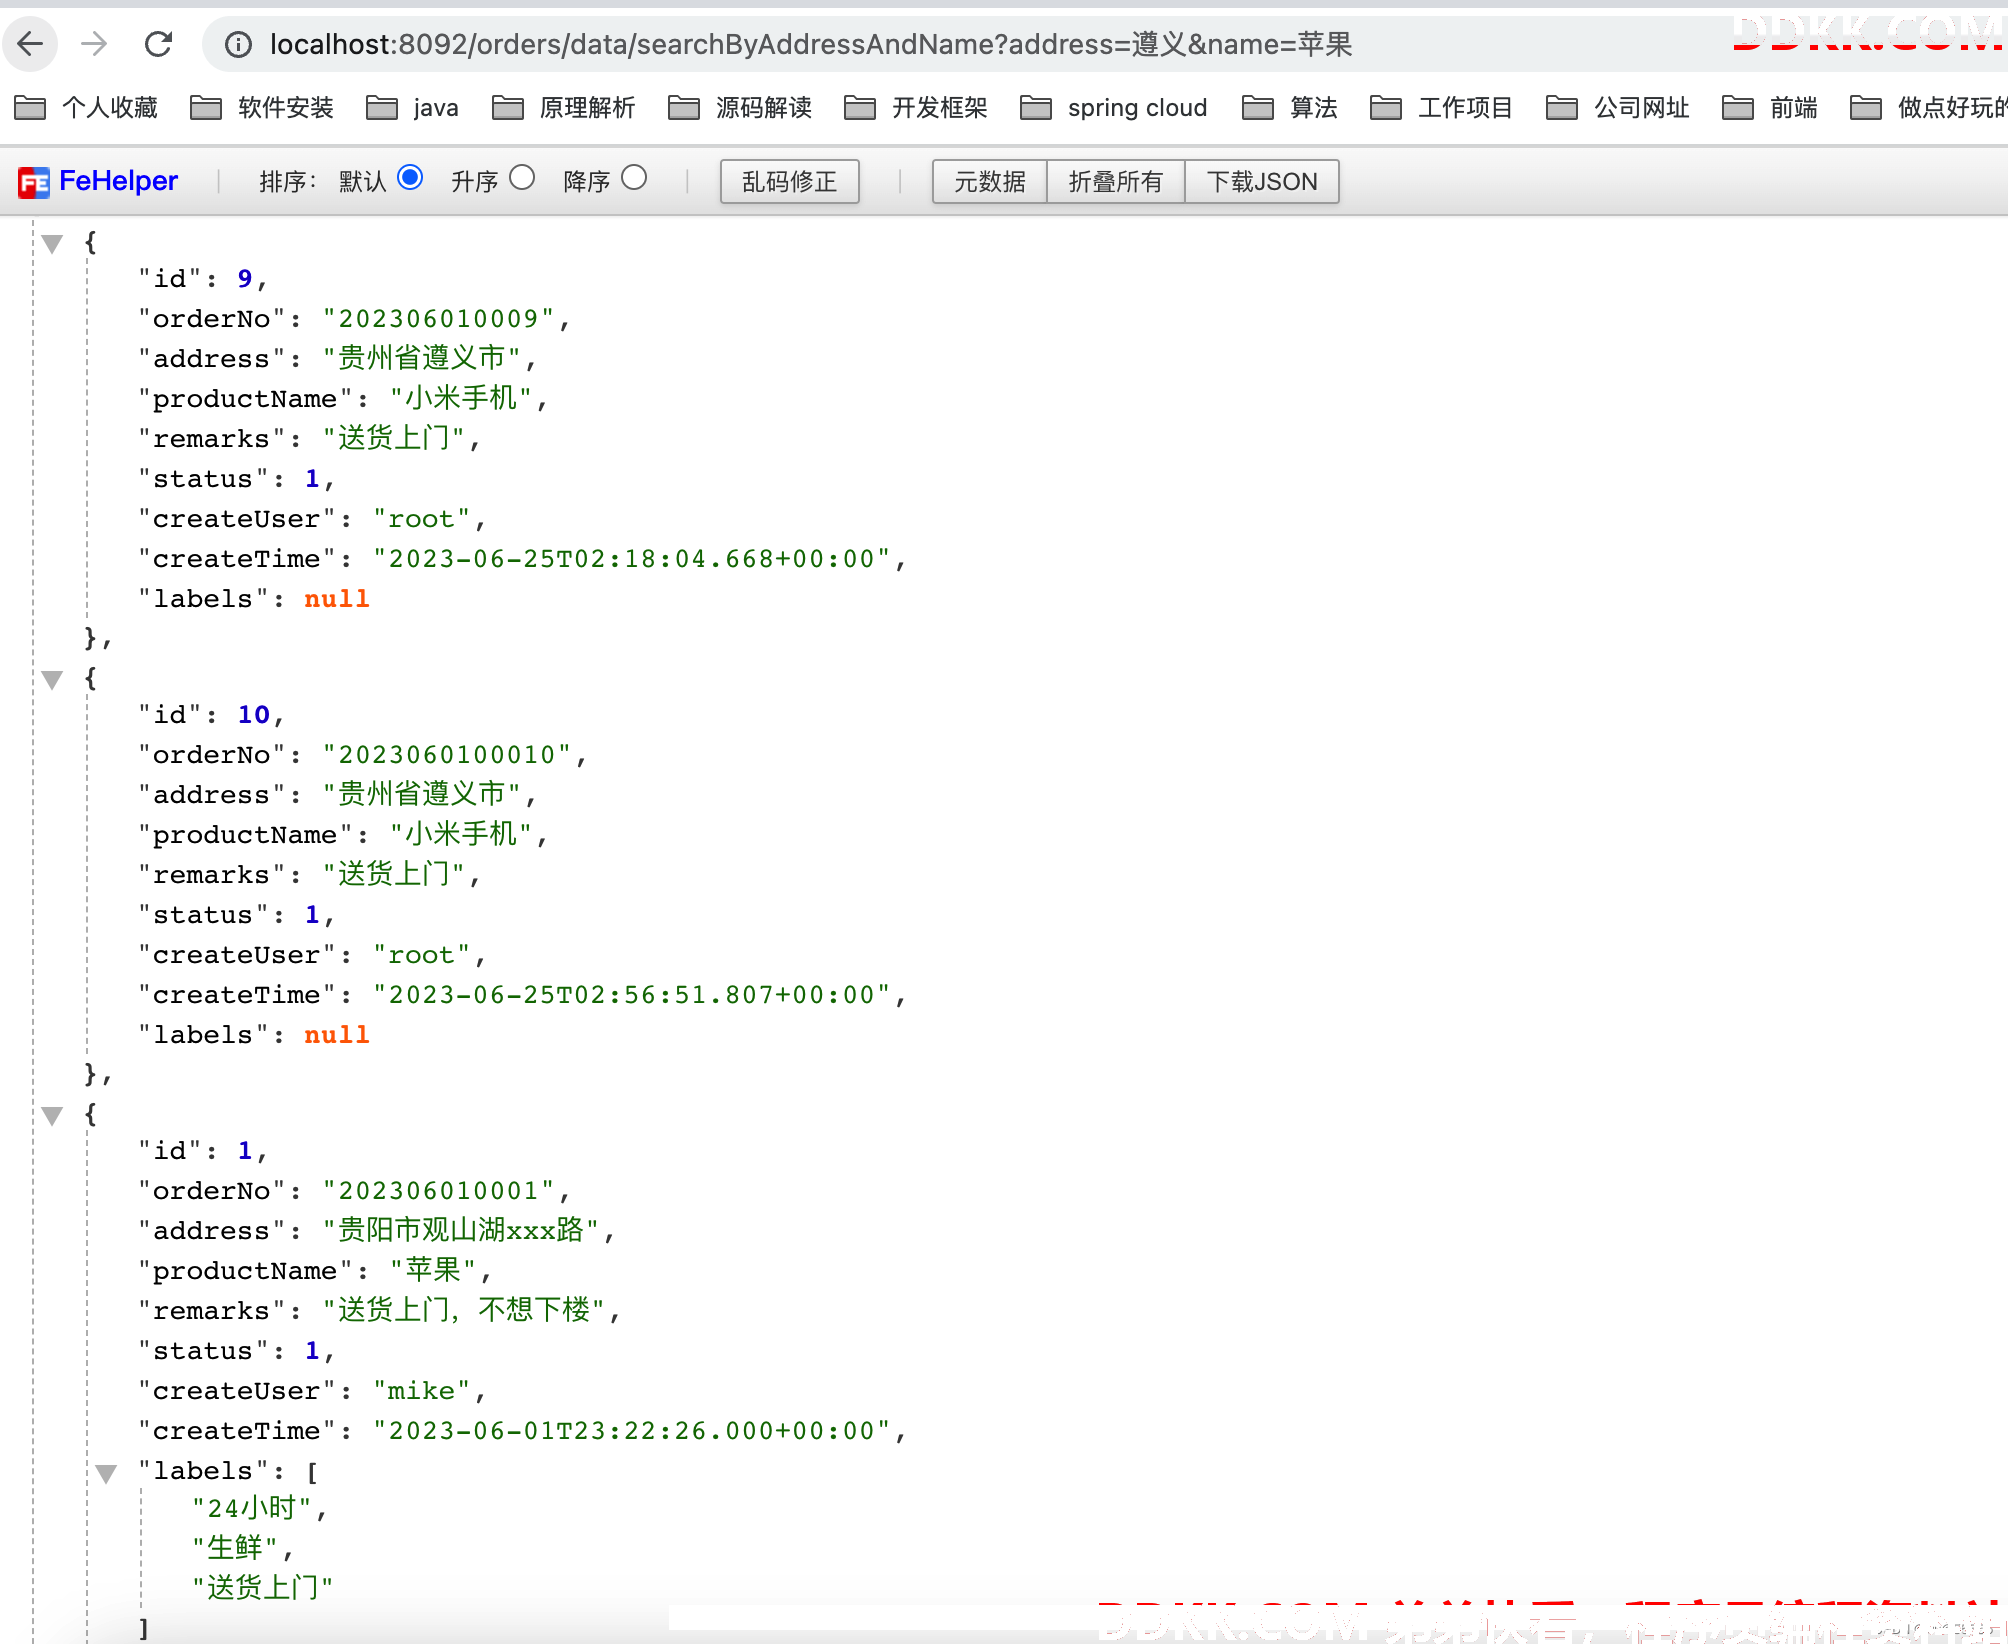
Task: Open the 原理解析 bookmark folder
Action: 564,107
